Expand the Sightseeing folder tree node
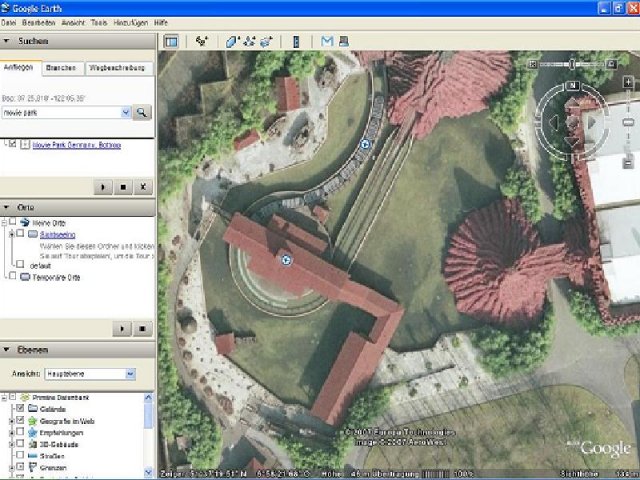The image size is (640, 480). coord(11,234)
